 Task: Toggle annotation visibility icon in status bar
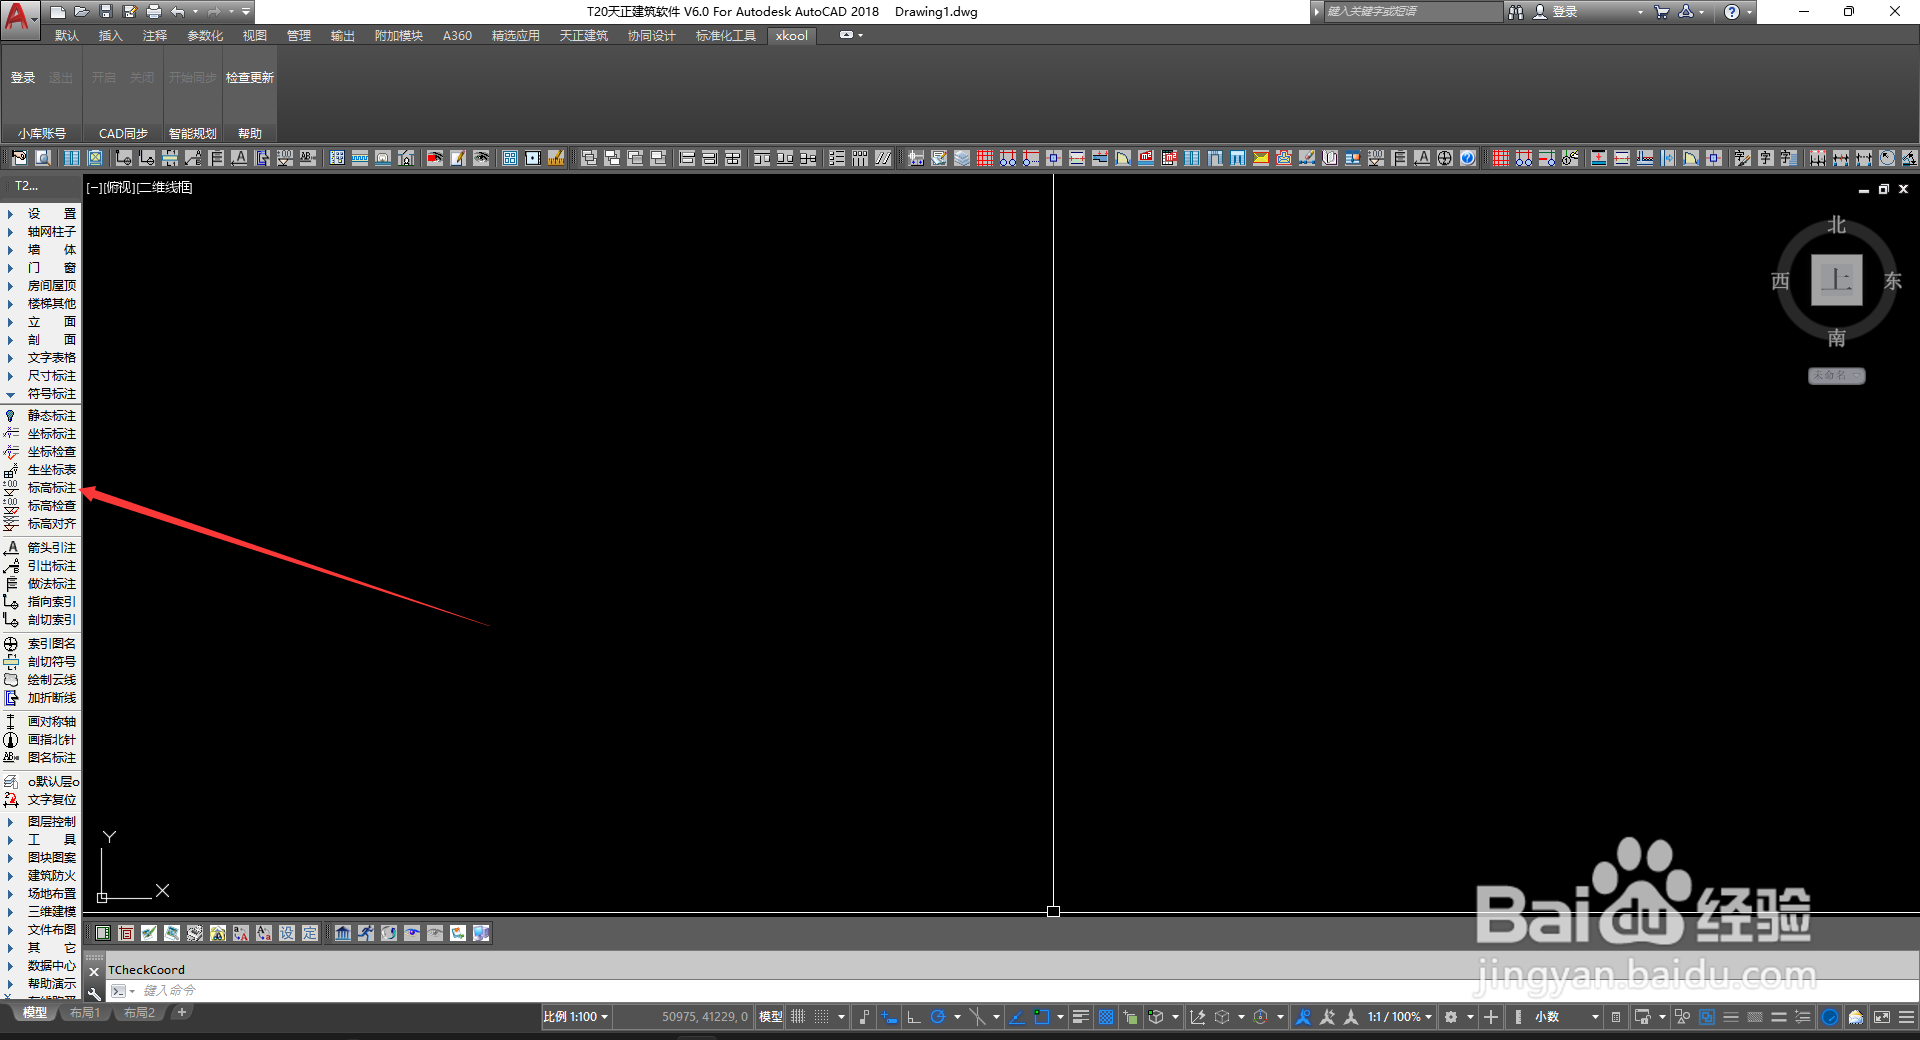(1303, 1017)
